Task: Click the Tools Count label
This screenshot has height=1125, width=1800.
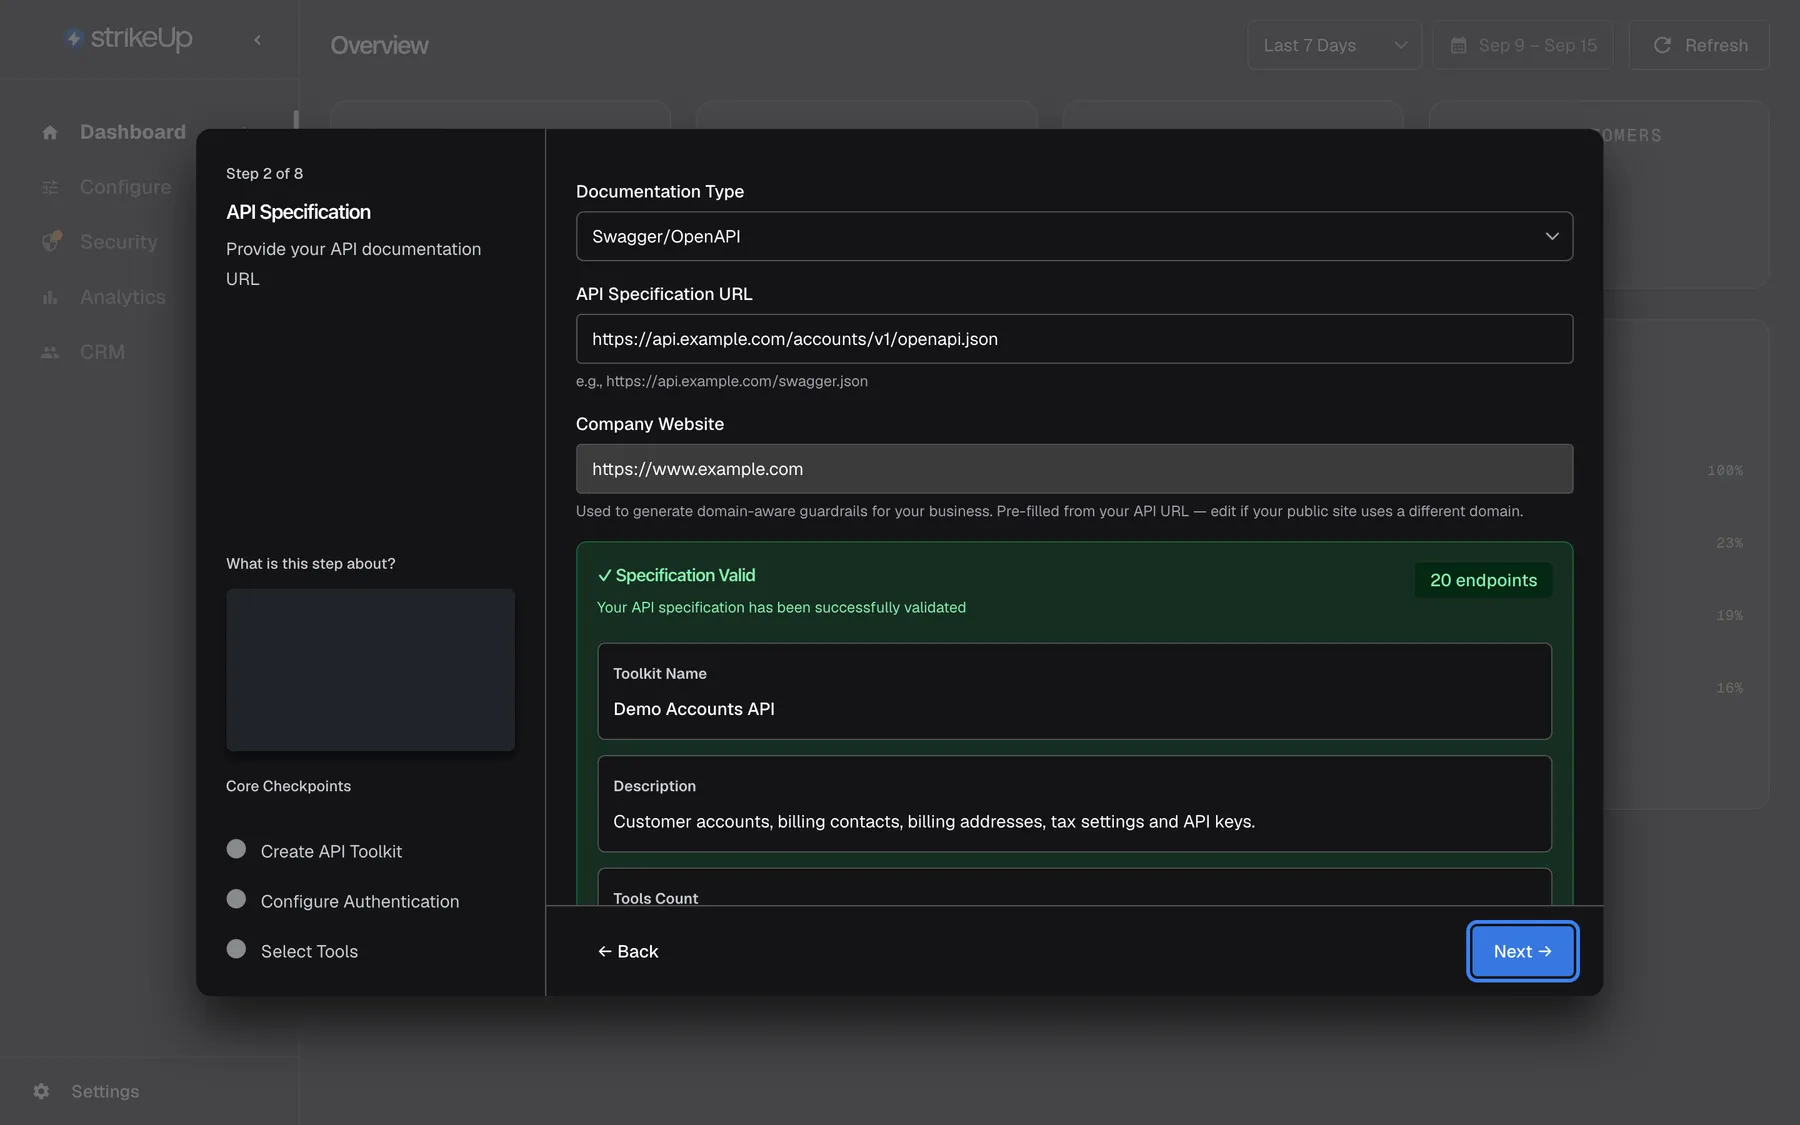Action: 655,898
